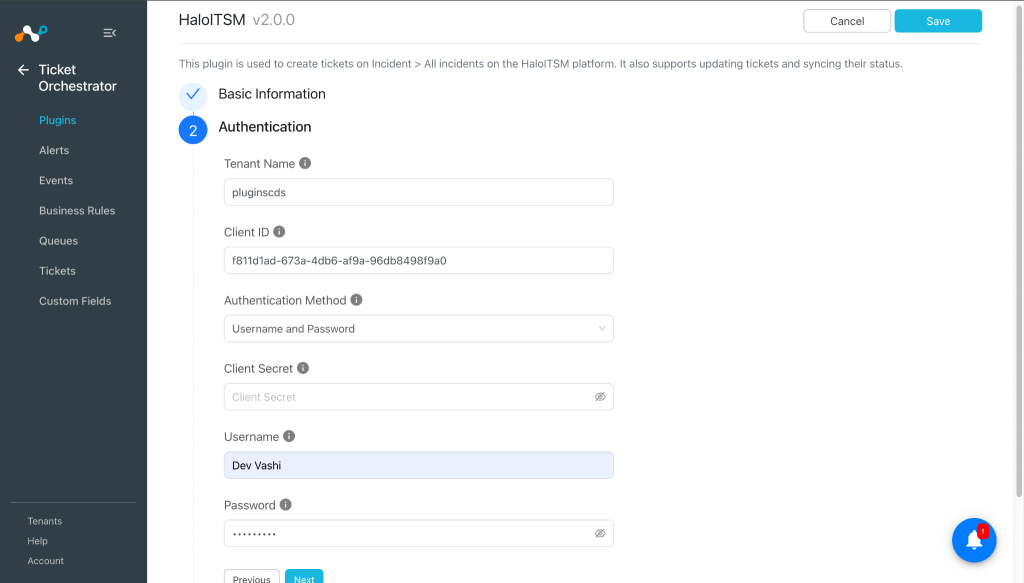
Task: Open the Tenants link
Action: pos(44,521)
